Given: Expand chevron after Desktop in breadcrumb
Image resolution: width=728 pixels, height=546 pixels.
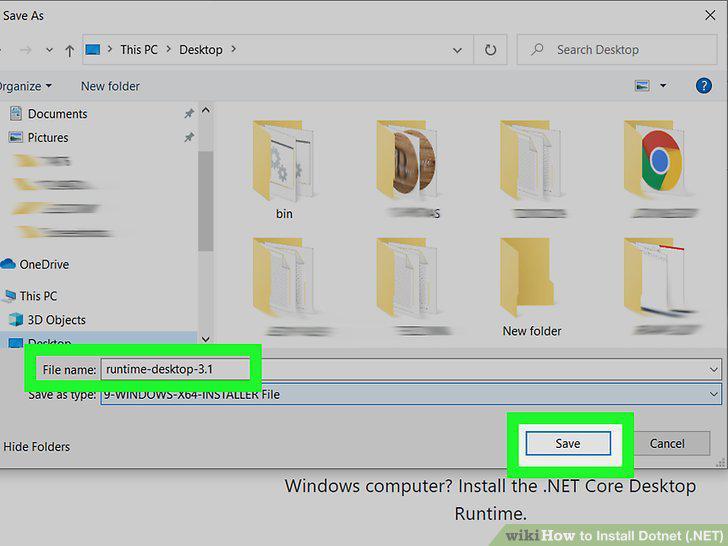Looking at the screenshot, I should pyautogui.click(x=234, y=49).
